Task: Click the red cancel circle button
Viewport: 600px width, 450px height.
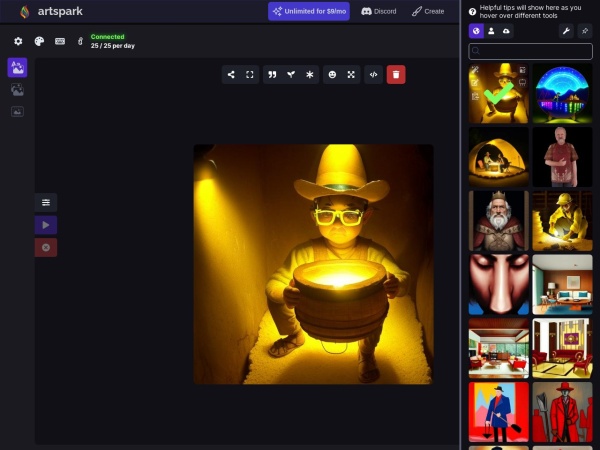Action: tap(46, 247)
